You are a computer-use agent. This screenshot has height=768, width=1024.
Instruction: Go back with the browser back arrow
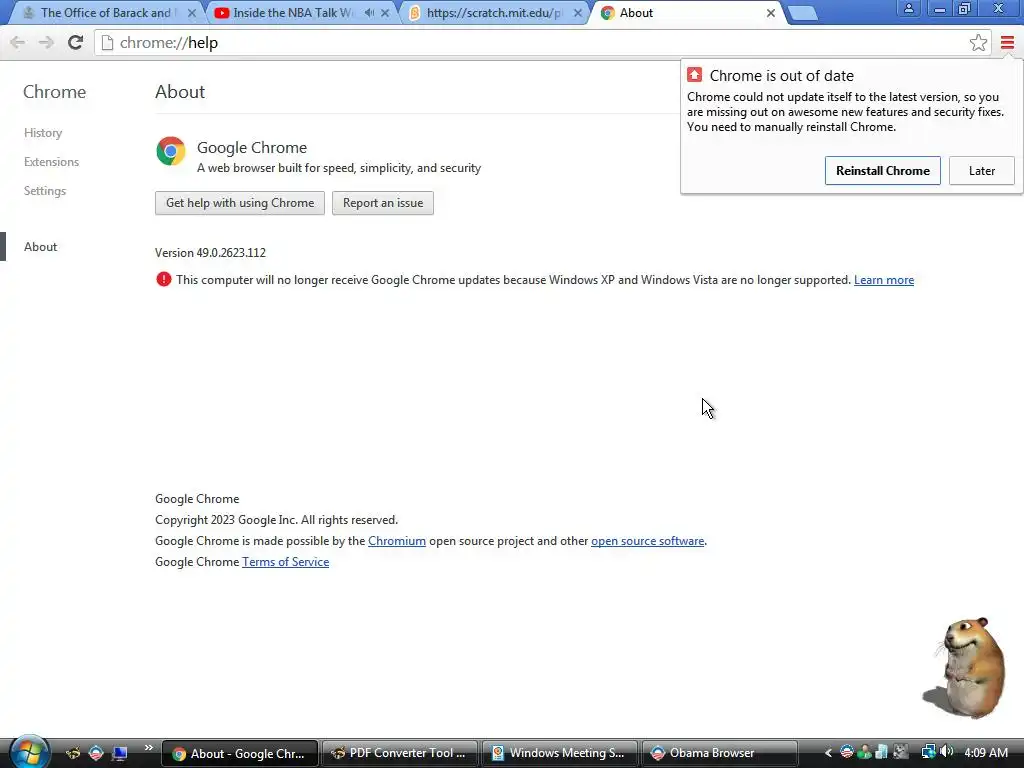point(18,43)
